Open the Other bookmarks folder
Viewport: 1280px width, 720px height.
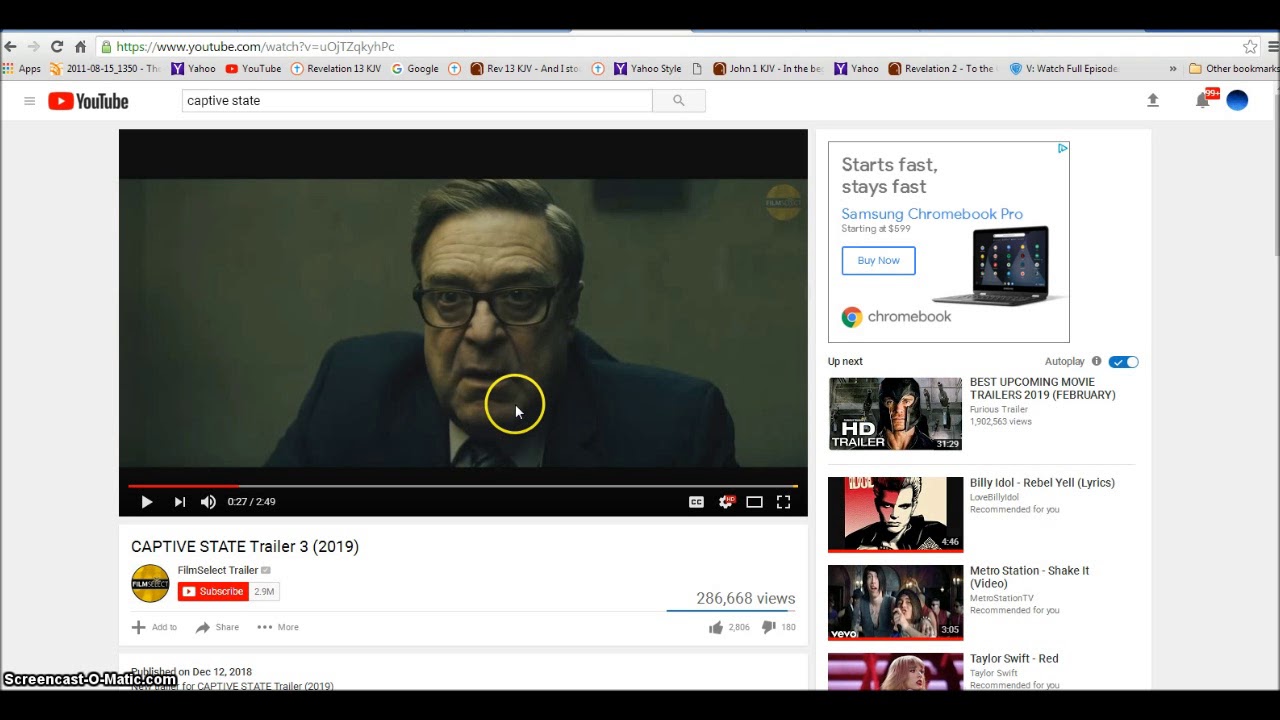(1233, 69)
